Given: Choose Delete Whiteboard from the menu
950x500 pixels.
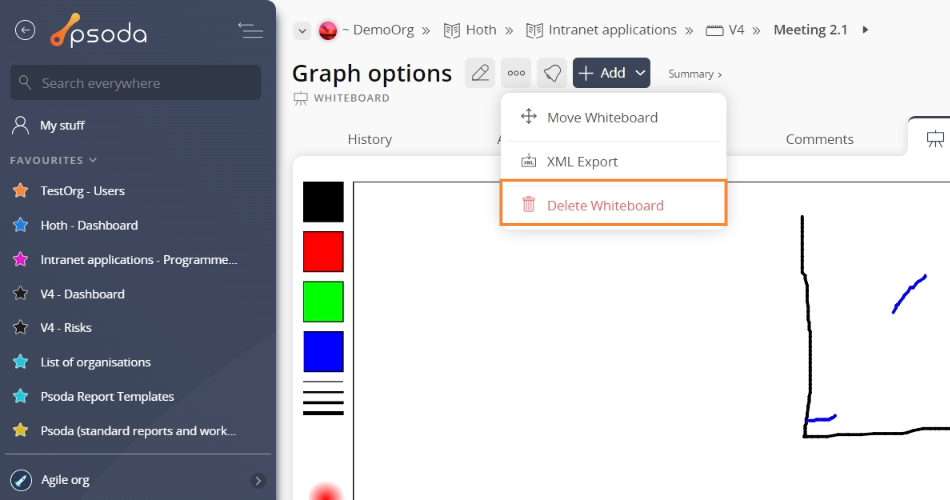Looking at the screenshot, I should pyautogui.click(x=613, y=205).
